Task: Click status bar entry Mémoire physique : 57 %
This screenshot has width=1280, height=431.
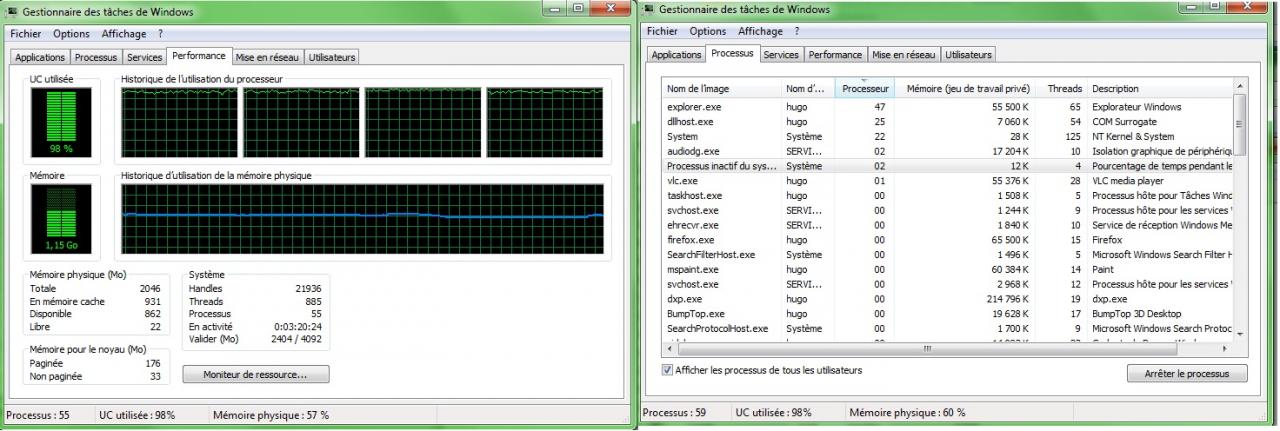Action: tap(271, 415)
